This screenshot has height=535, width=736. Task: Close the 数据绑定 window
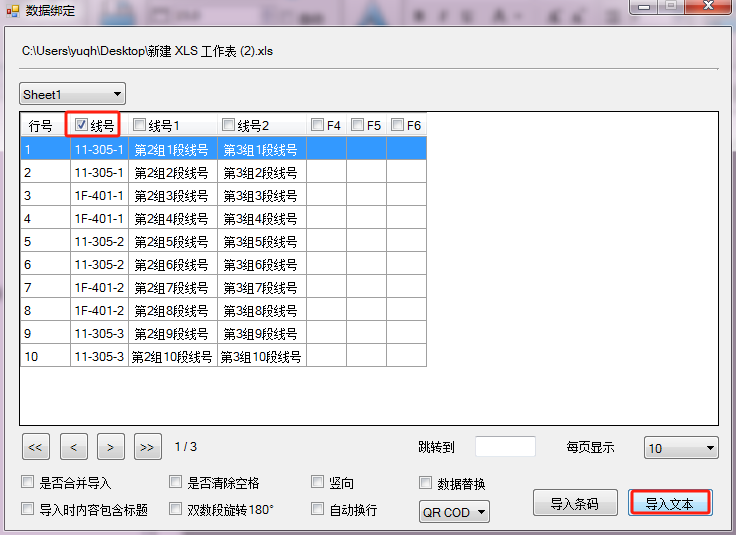pyautogui.click(x=709, y=6)
